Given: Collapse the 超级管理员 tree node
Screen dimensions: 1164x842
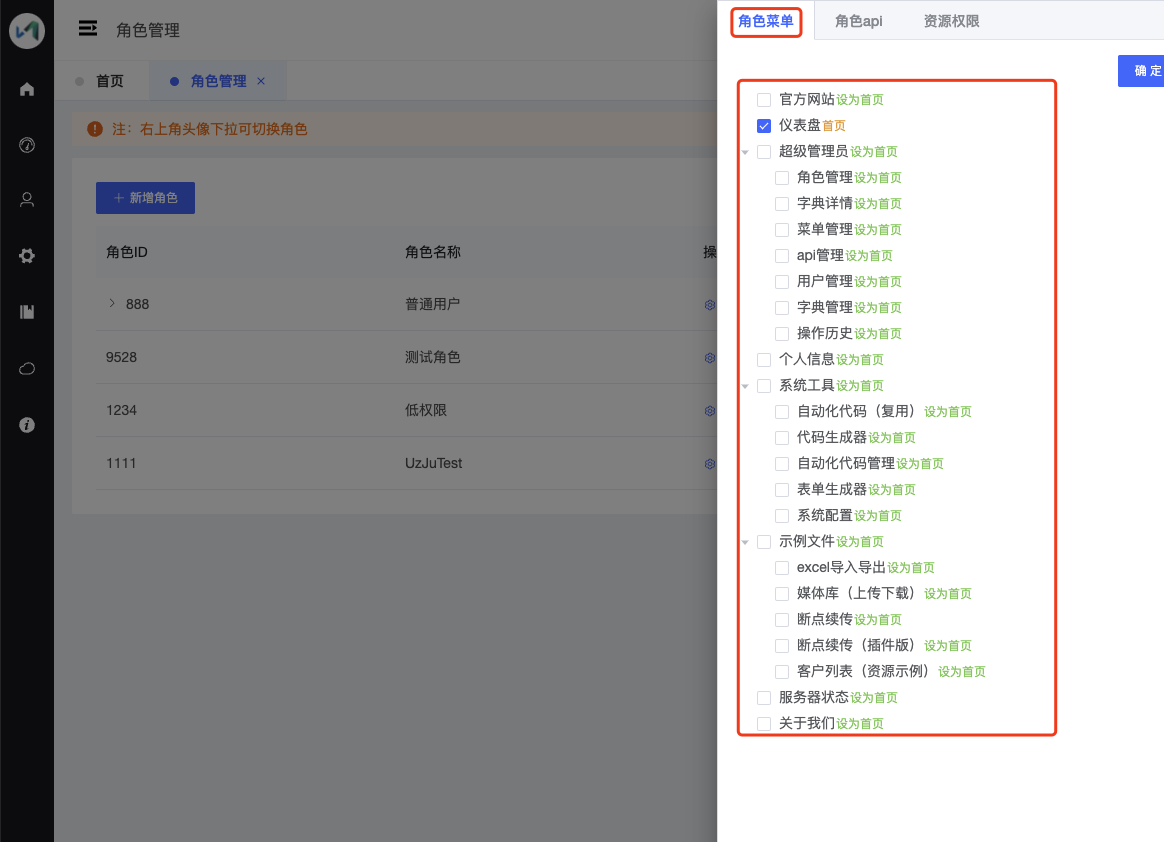Looking at the screenshot, I should click(745, 152).
